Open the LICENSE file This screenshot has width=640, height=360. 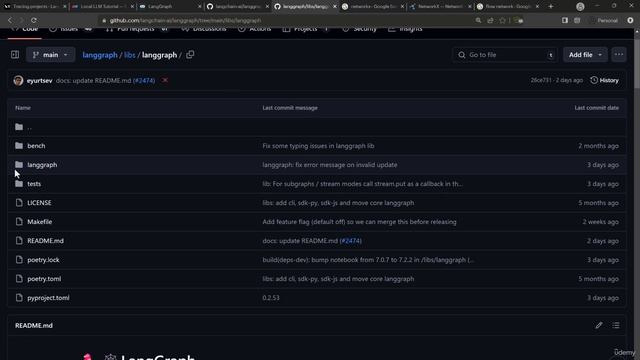tap(39, 203)
